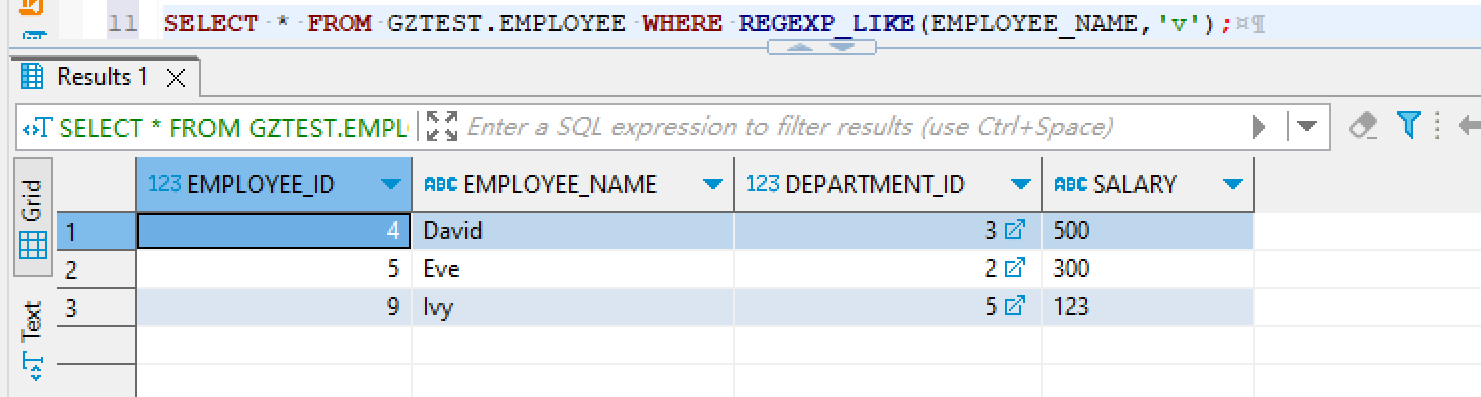Open EMPLOYEE_ID column sort dropdown
1481x397 pixels.
(x=390, y=184)
